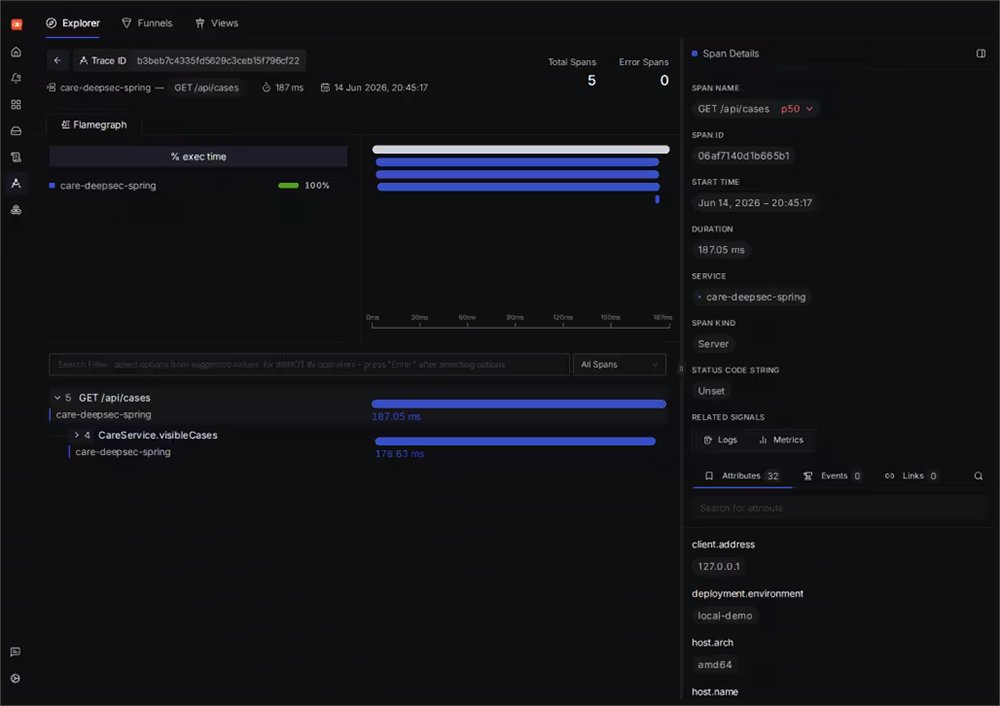This screenshot has height=706, width=1000.
Task: Click the CareService.visibleCases waterfall bar
Action: 515,441
